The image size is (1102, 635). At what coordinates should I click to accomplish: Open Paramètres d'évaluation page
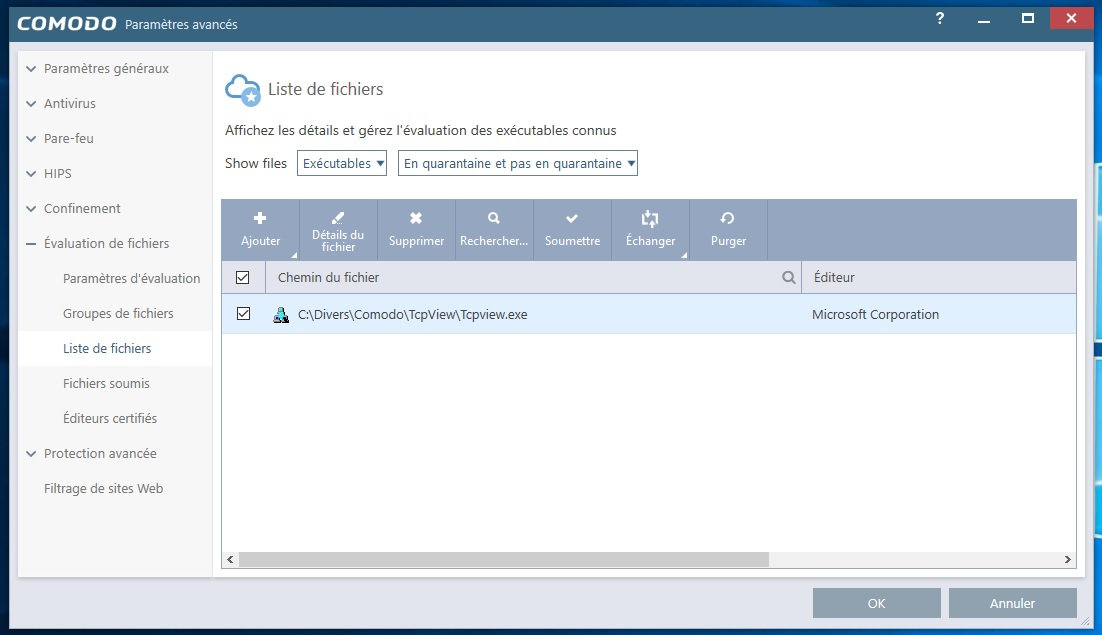click(131, 278)
